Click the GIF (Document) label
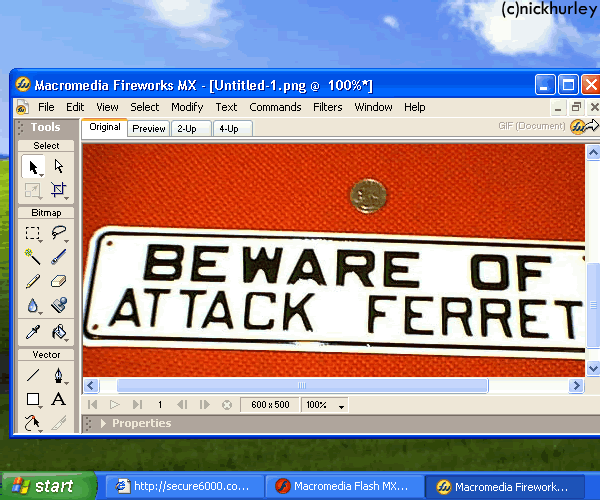600x500 pixels. (531, 126)
